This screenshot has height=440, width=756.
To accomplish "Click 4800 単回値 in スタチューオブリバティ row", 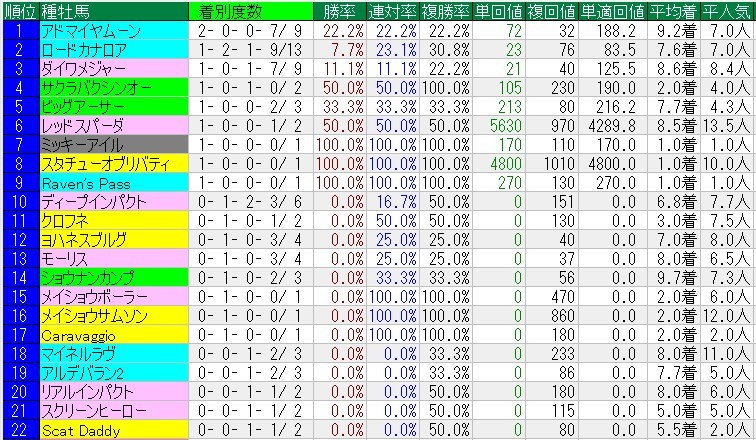I will click(x=506, y=164).
